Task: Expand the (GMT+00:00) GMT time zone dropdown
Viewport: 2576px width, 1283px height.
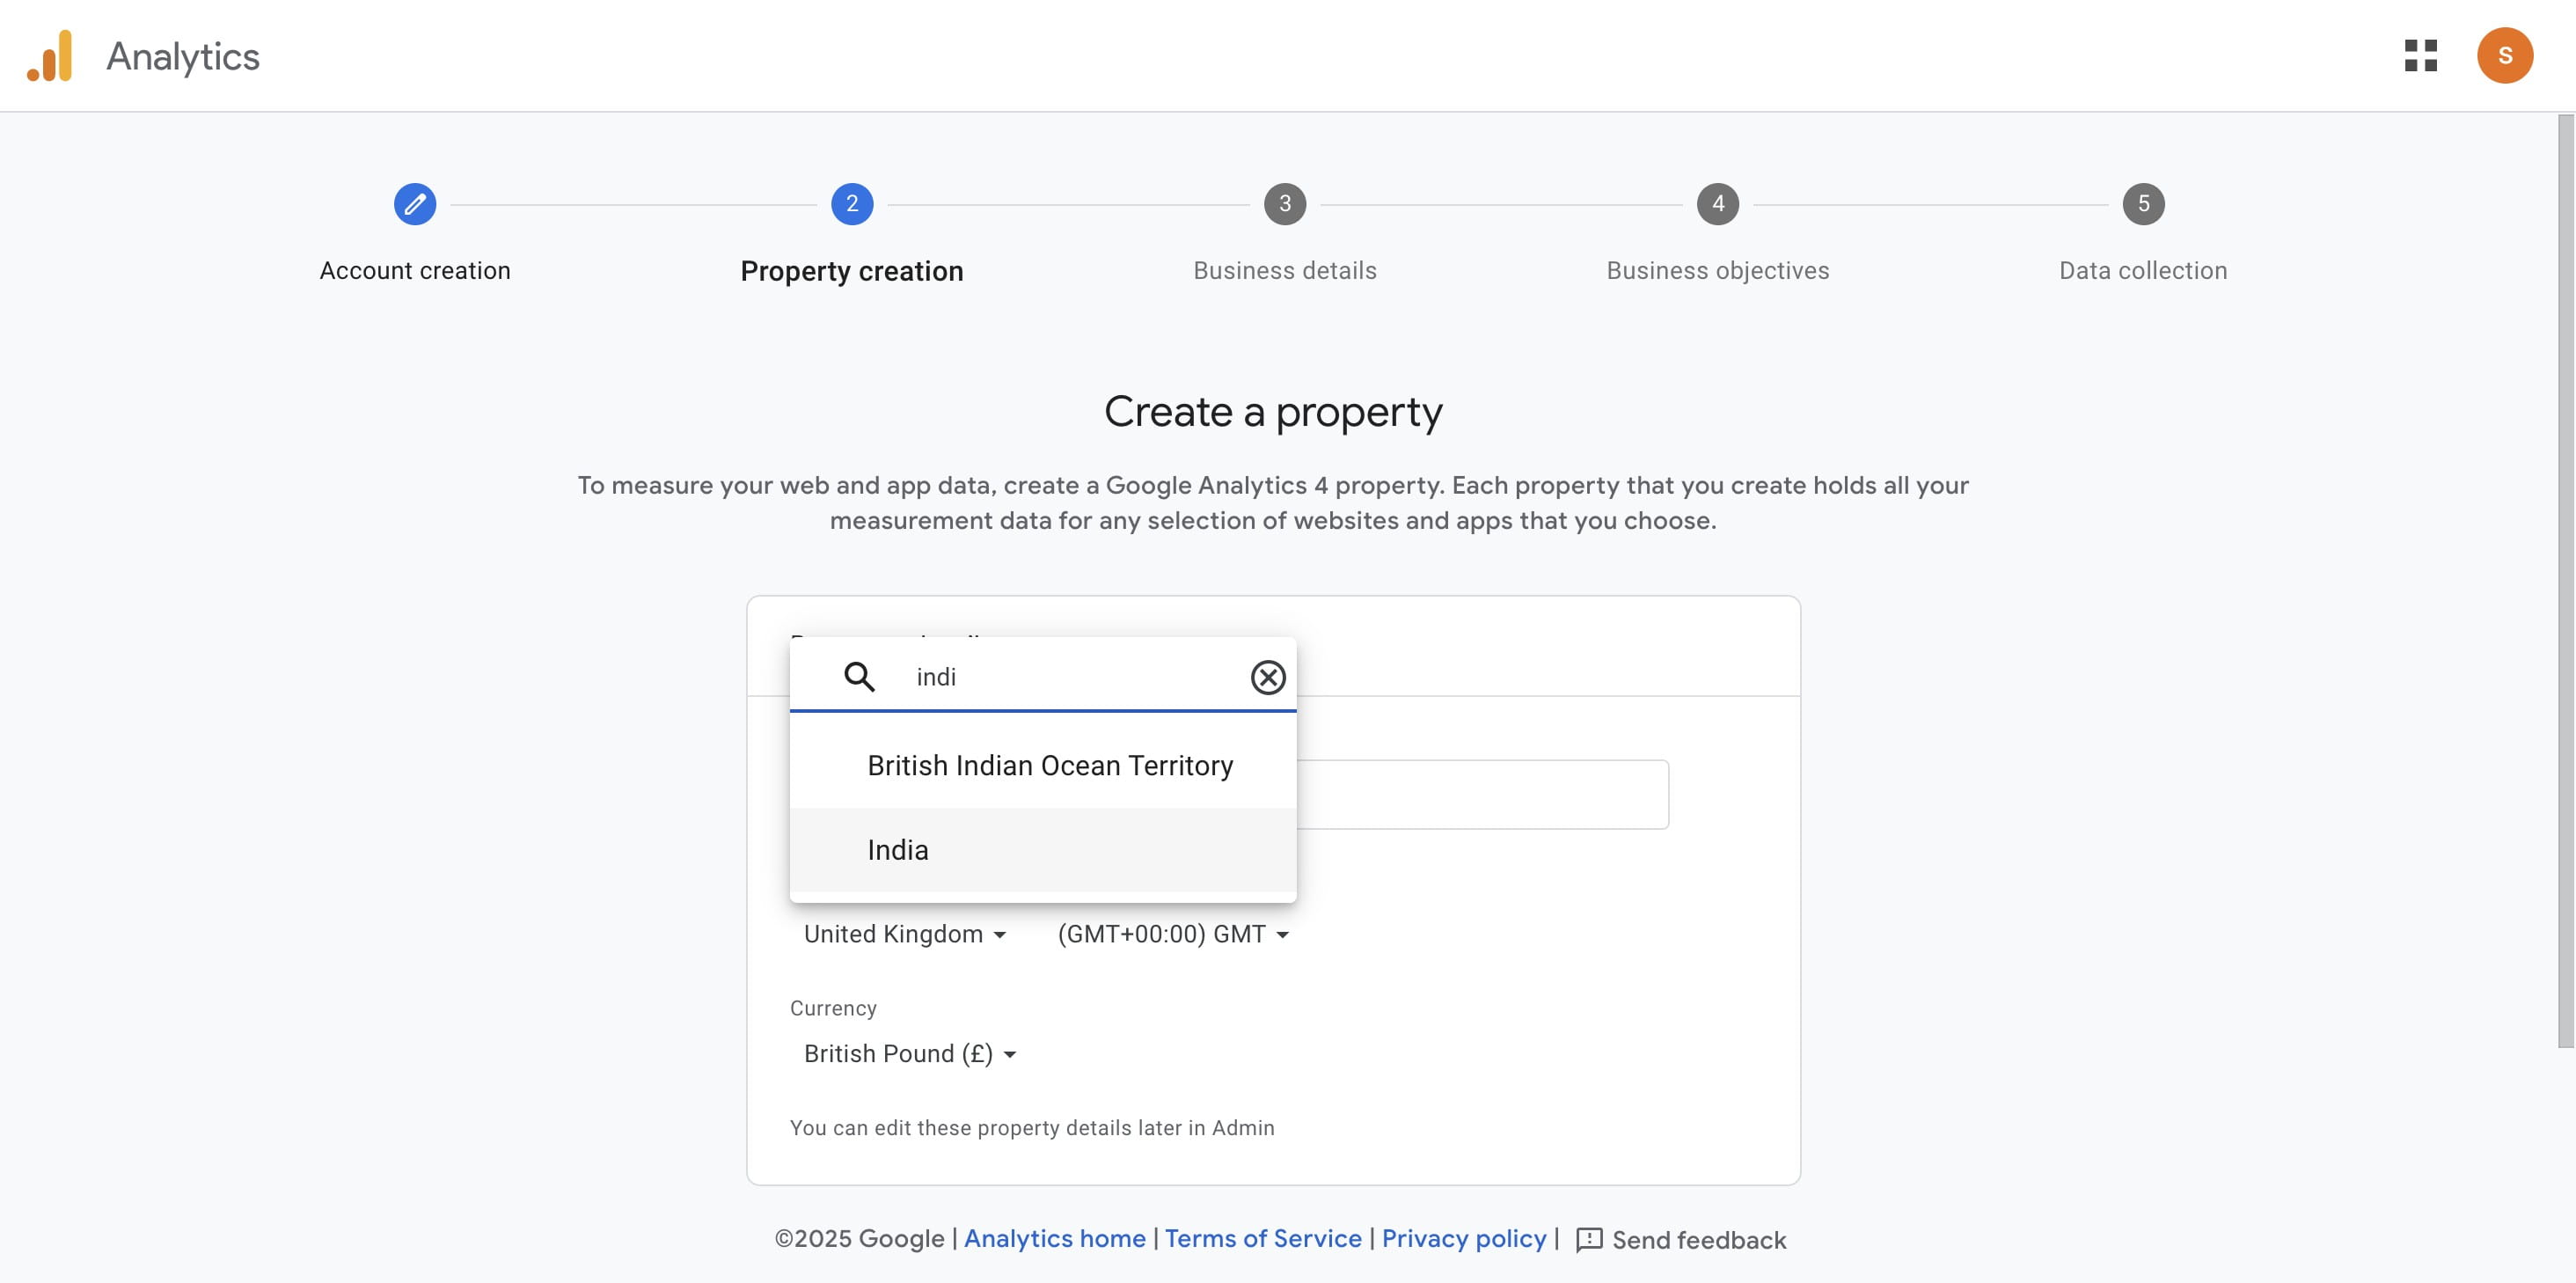Action: [x=1172, y=934]
